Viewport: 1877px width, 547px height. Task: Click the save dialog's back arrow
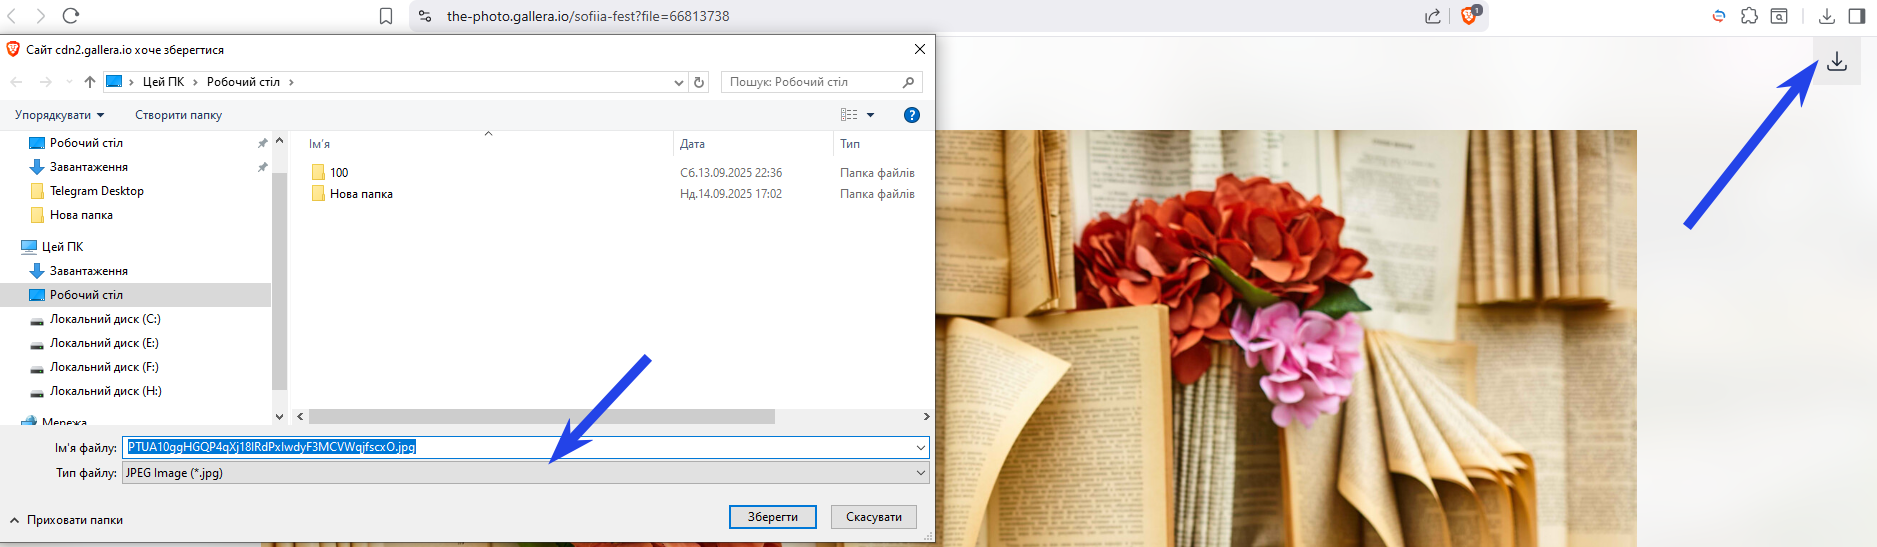tap(16, 82)
